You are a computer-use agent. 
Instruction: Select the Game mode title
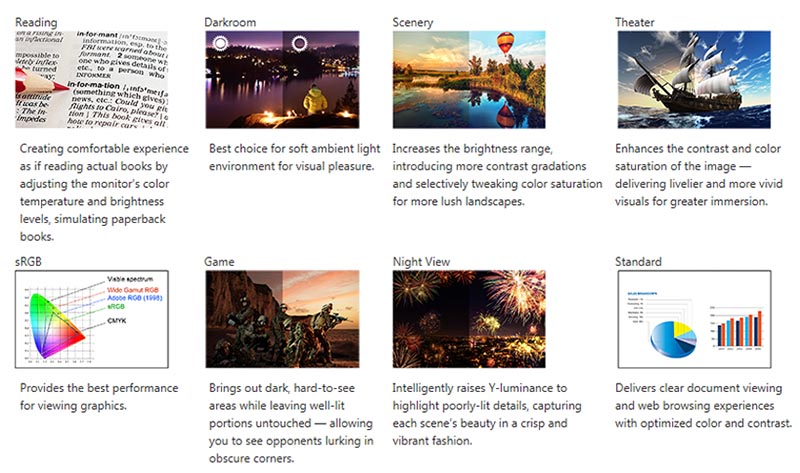(x=220, y=262)
